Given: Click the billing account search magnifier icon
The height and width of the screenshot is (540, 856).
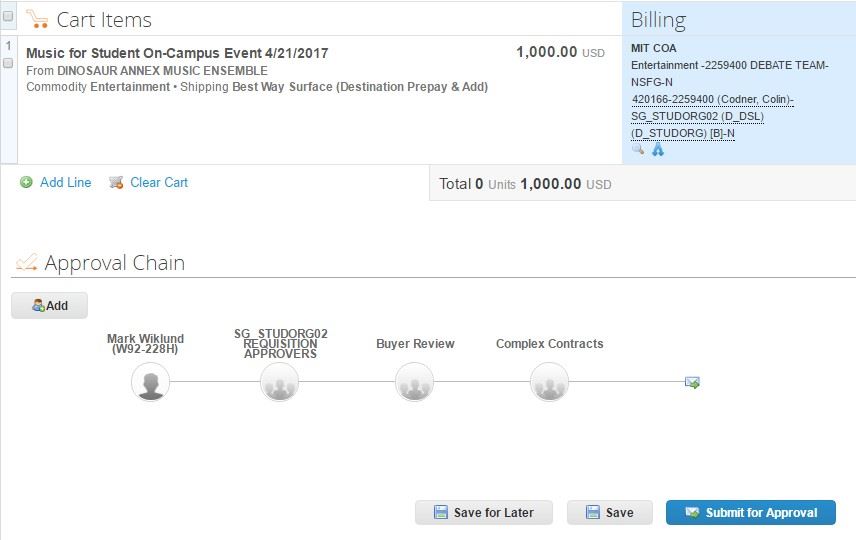Looking at the screenshot, I should pos(637,149).
